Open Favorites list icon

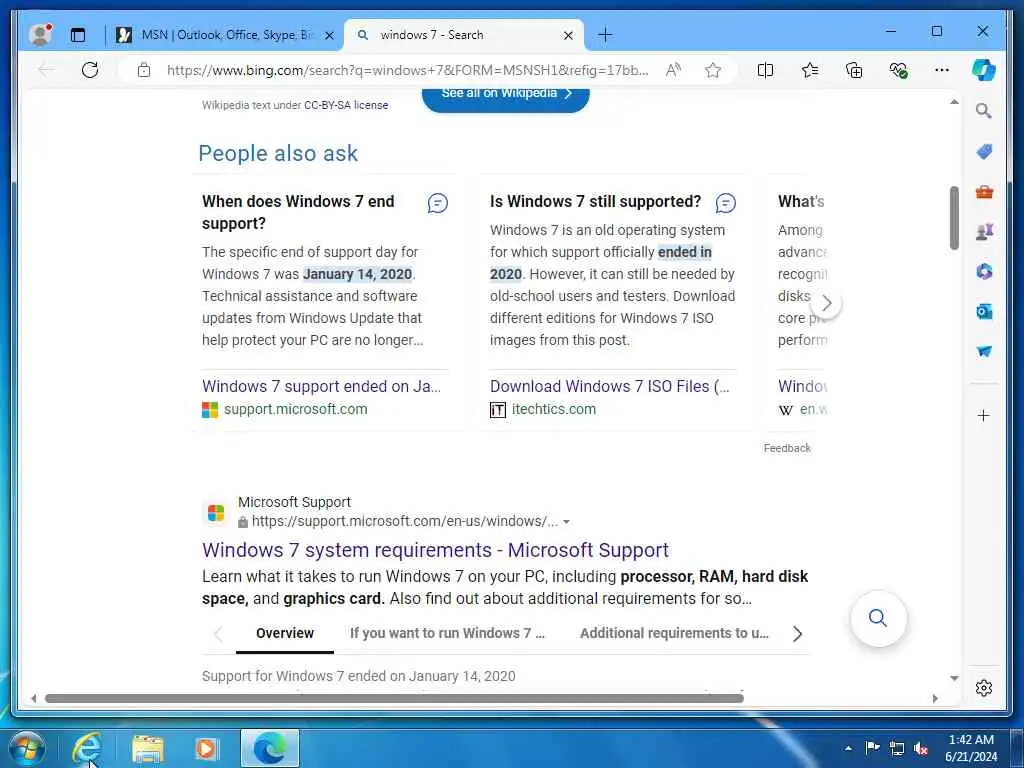(810, 70)
